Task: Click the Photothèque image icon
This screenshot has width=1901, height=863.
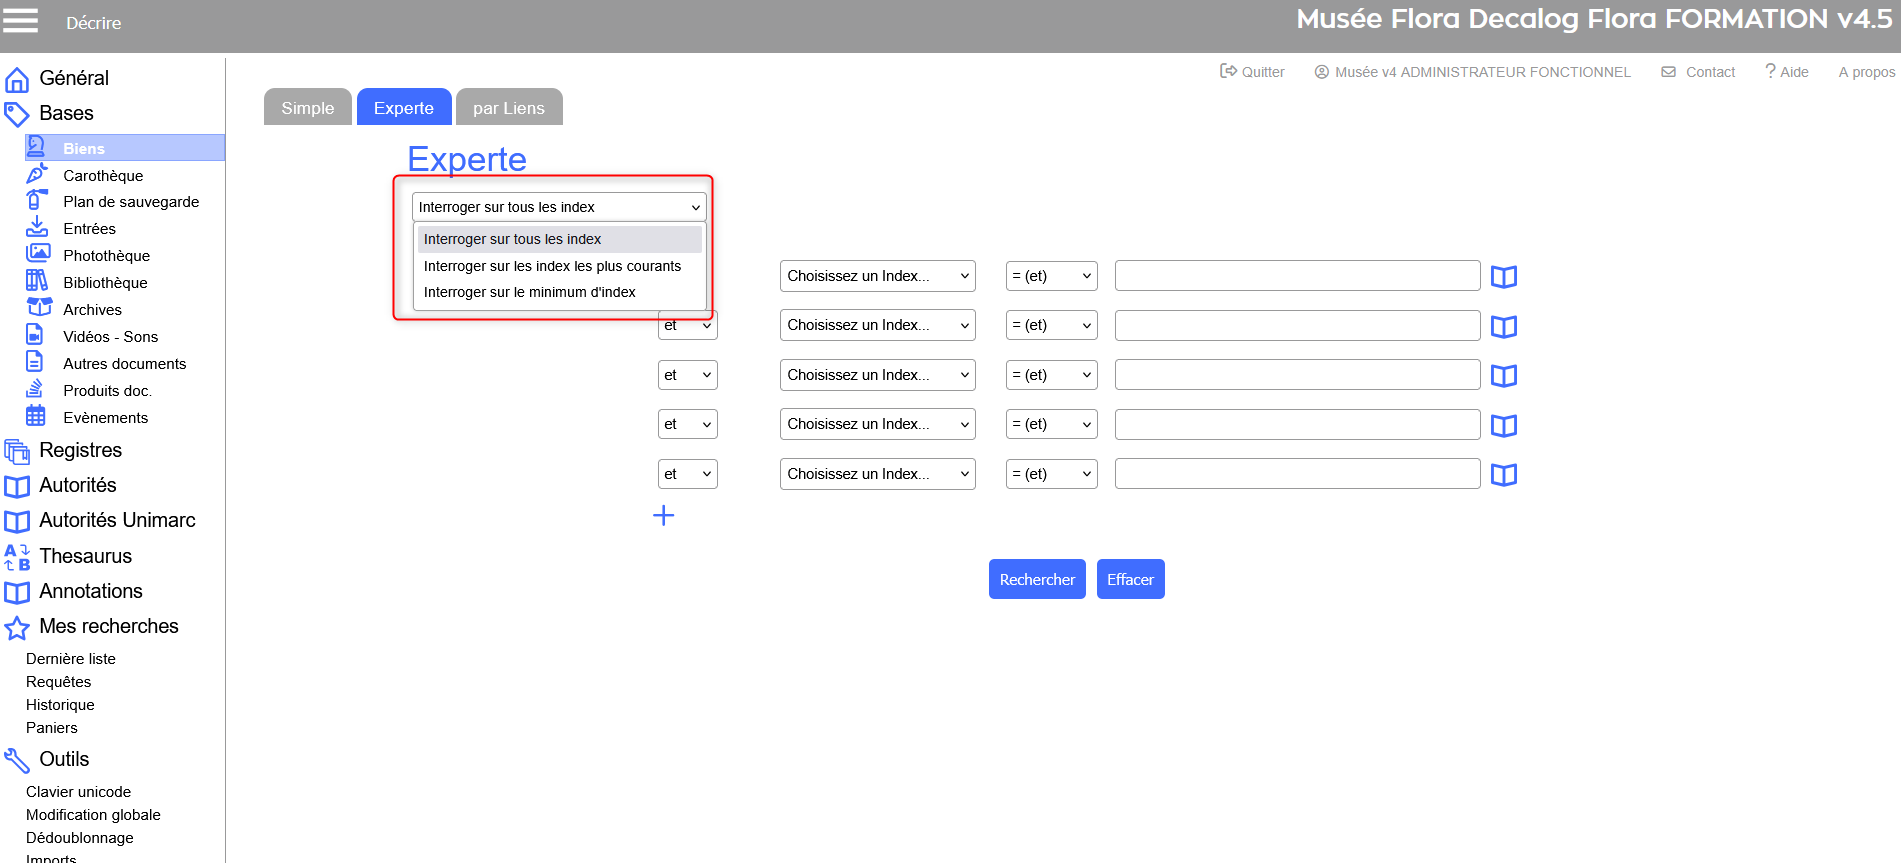Action: pyautogui.click(x=37, y=254)
